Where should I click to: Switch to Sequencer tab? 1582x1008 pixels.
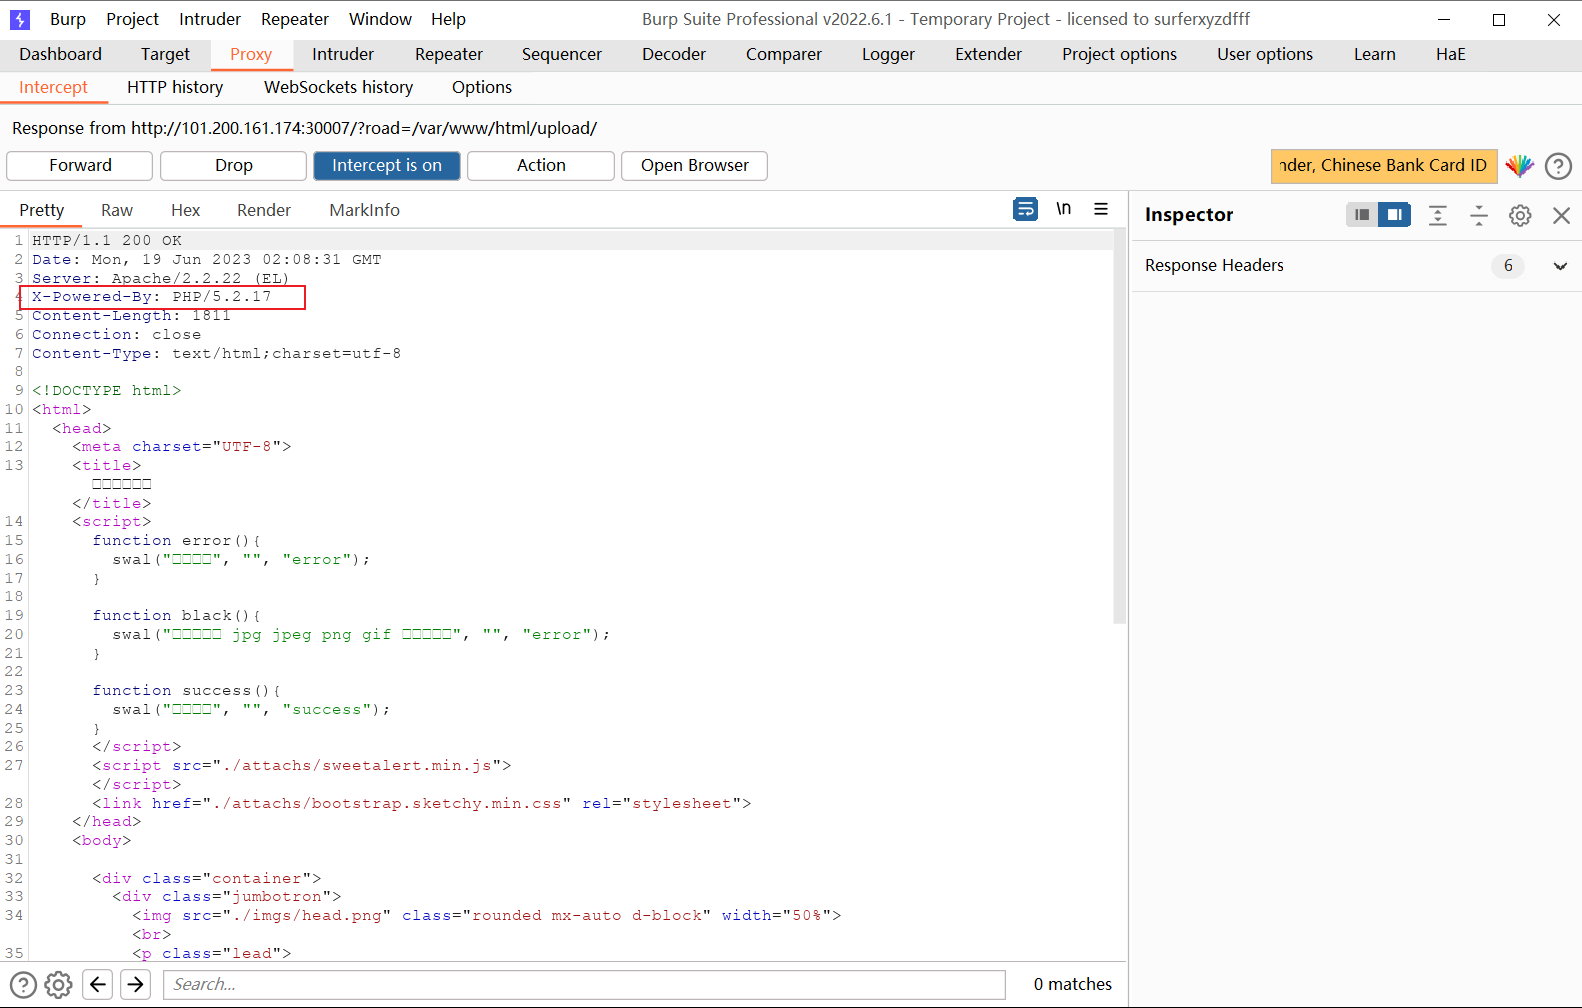pos(562,55)
